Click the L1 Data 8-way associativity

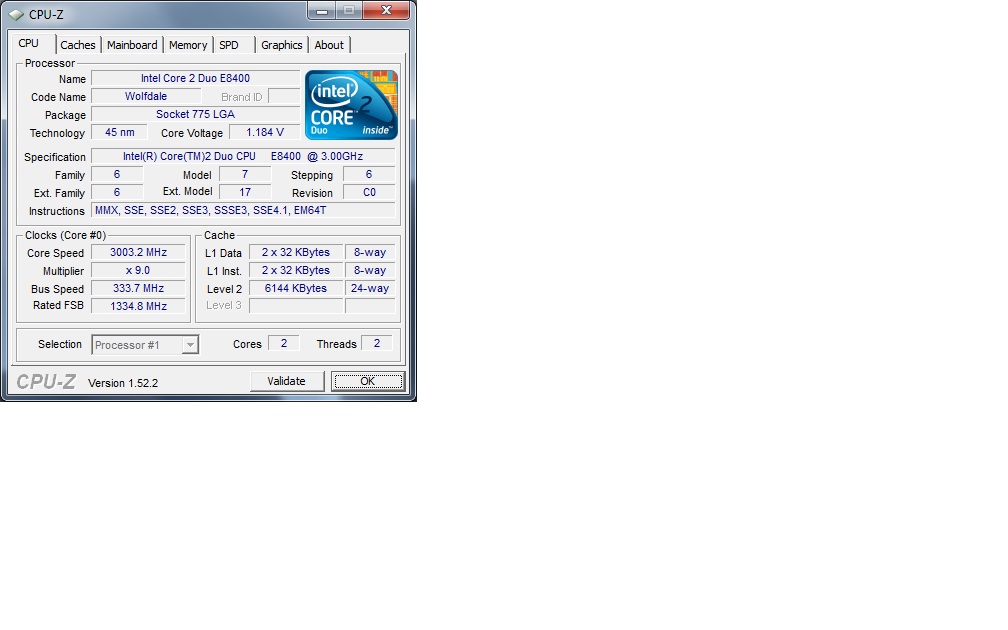tap(370, 253)
